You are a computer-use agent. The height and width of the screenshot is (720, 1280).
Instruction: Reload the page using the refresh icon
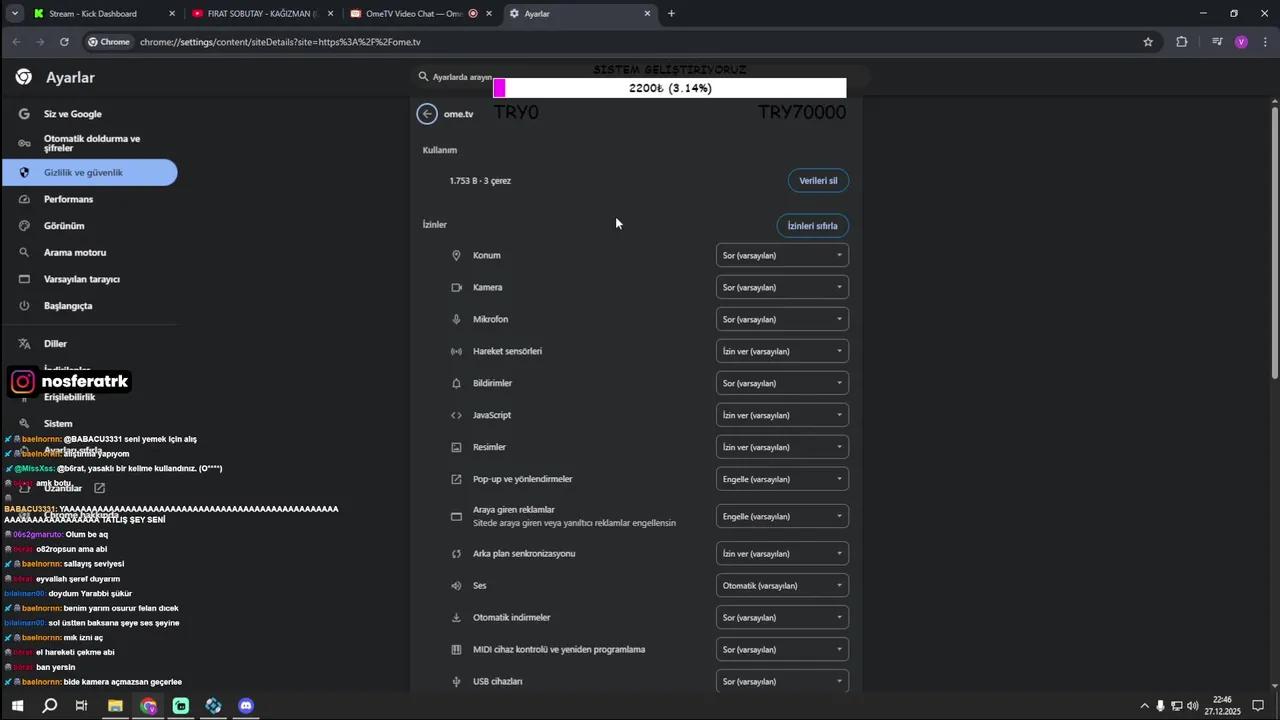tap(64, 42)
